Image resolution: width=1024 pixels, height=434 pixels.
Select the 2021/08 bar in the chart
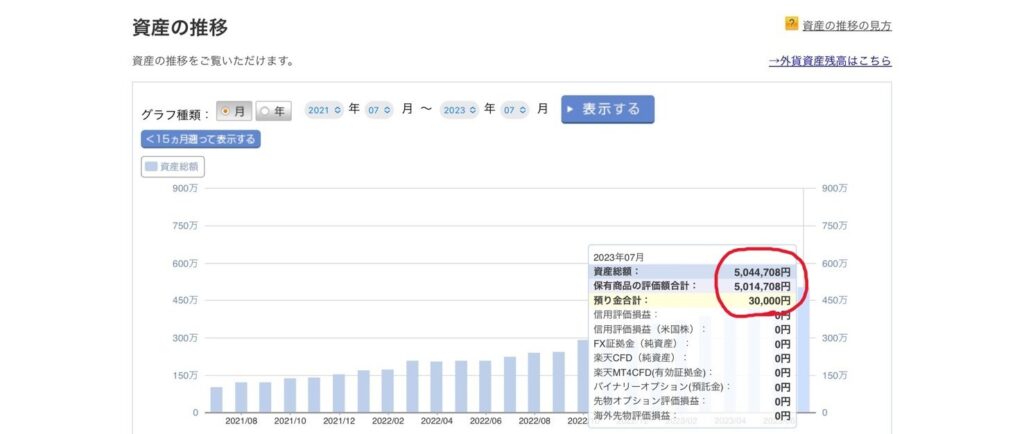pyautogui.click(x=241, y=397)
